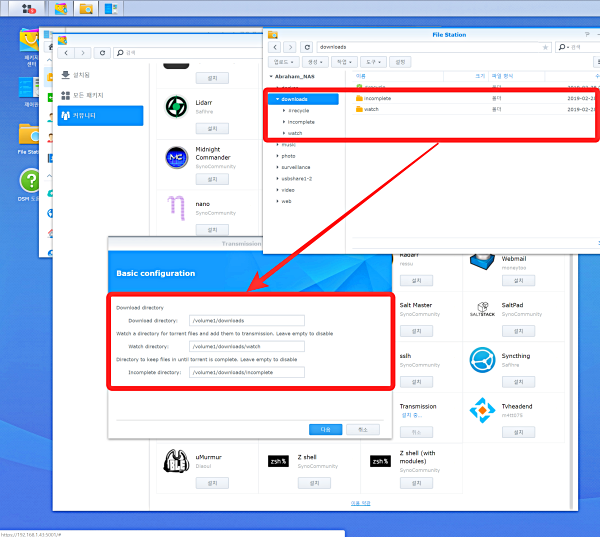Open the 업로드 (Upload) dropdown
This screenshot has width=600, height=537.
284,62
